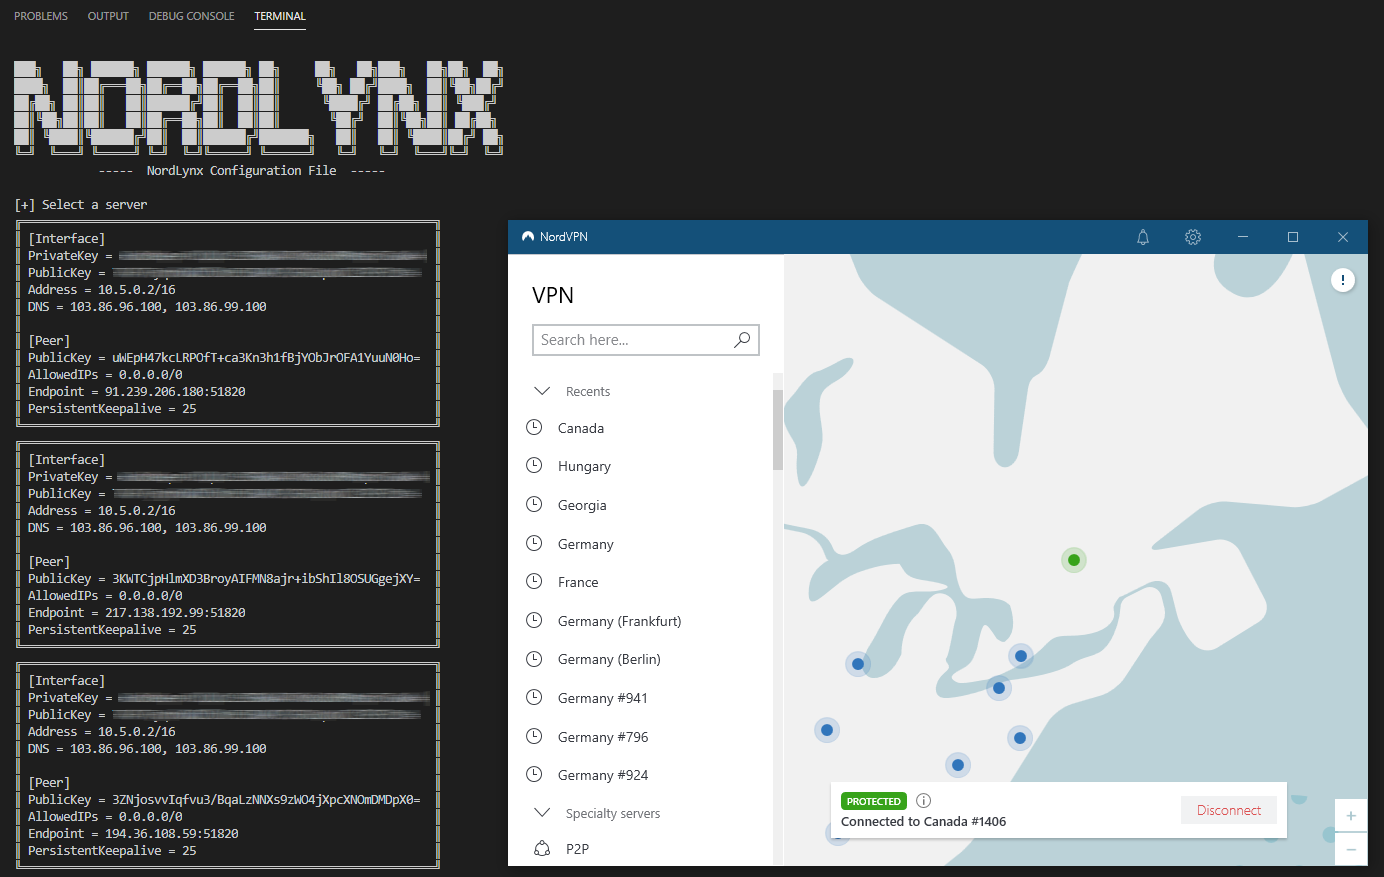Viewport: 1384px width, 877px height.
Task: Select server config with endpoint 91.239.206.180
Action: 228,323
